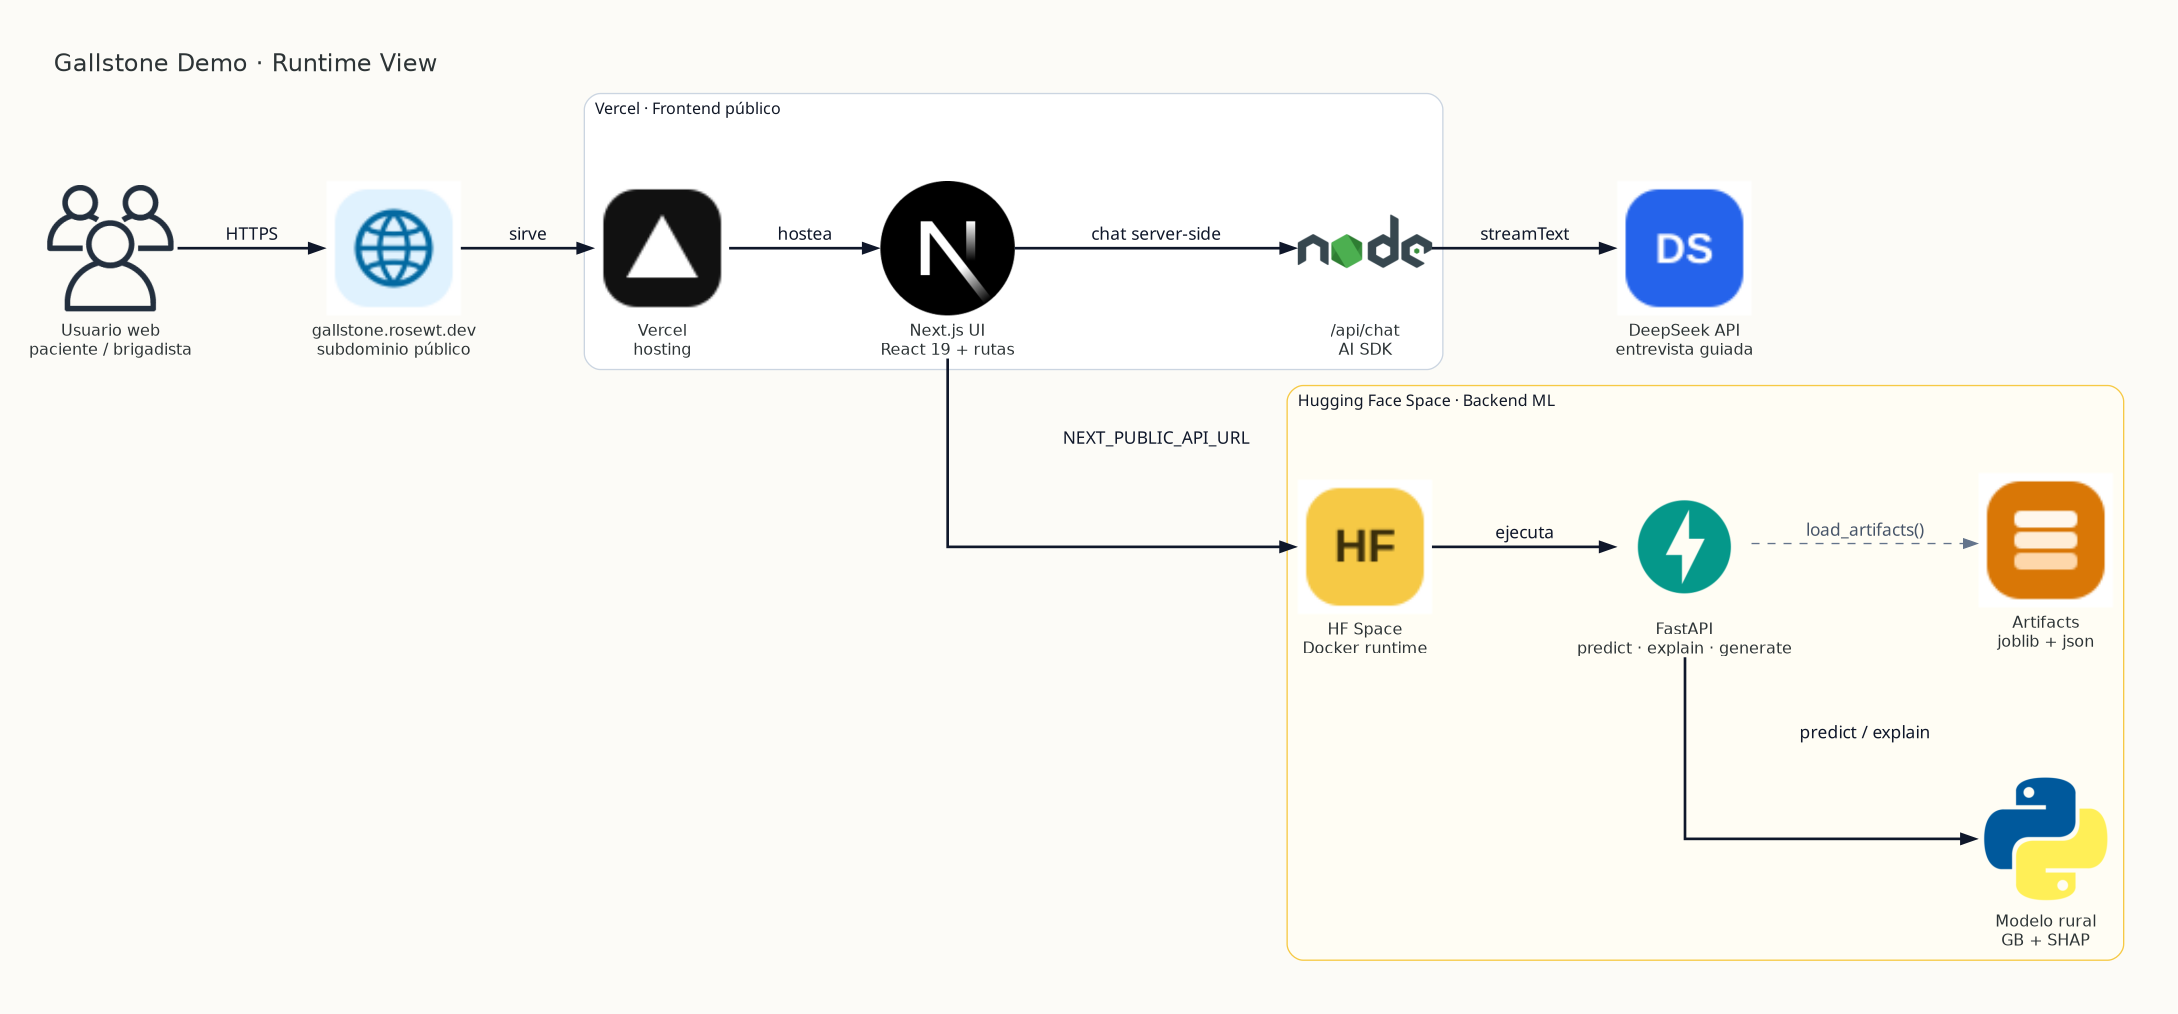
Task: Click the 'load_artifacts()' dashed edge label
Action: [x=1864, y=529]
